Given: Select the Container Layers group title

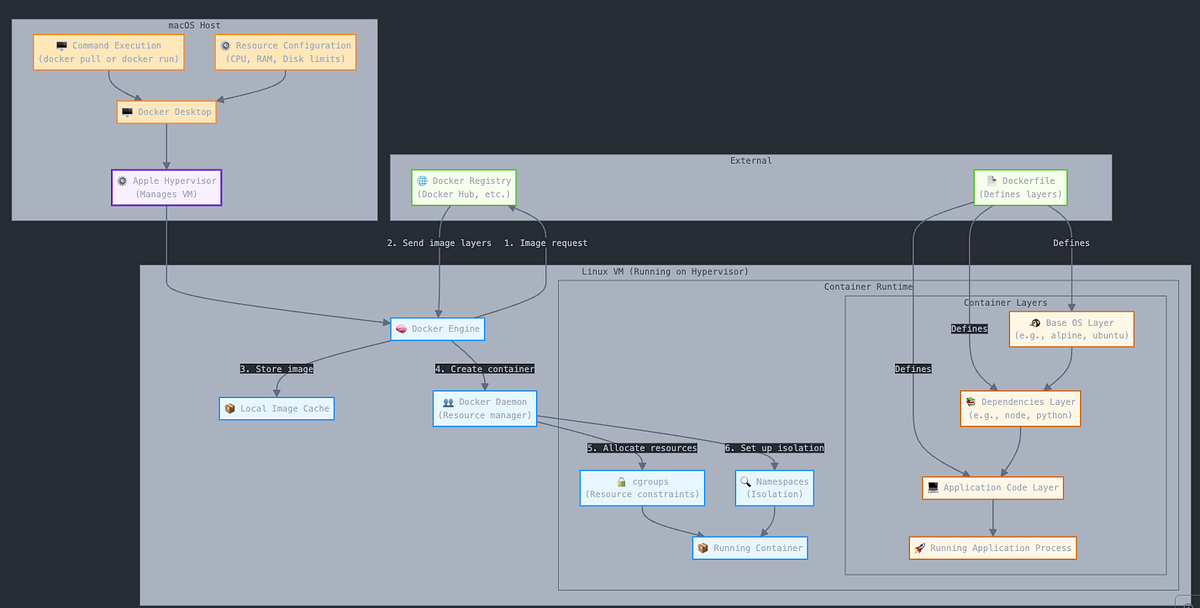Looking at the screenshot, I should click(x=1005, y=302).
